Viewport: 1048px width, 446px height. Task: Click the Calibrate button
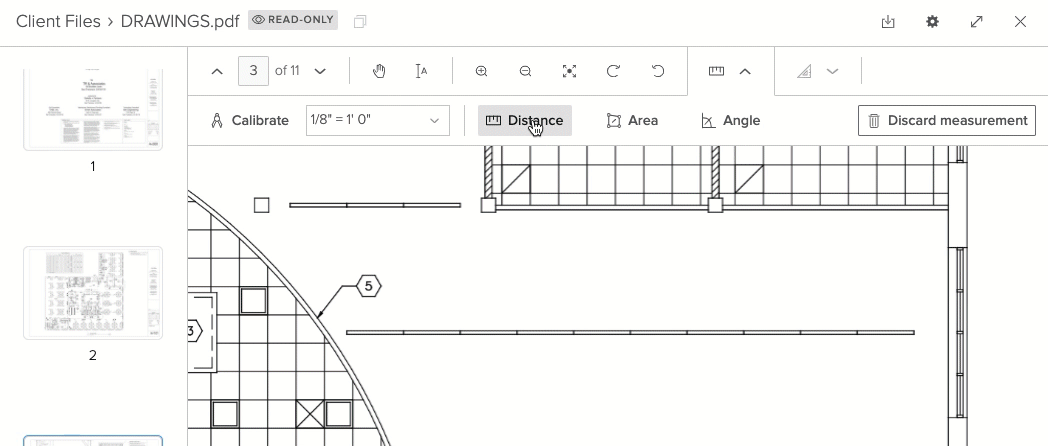tap(249, 120)
